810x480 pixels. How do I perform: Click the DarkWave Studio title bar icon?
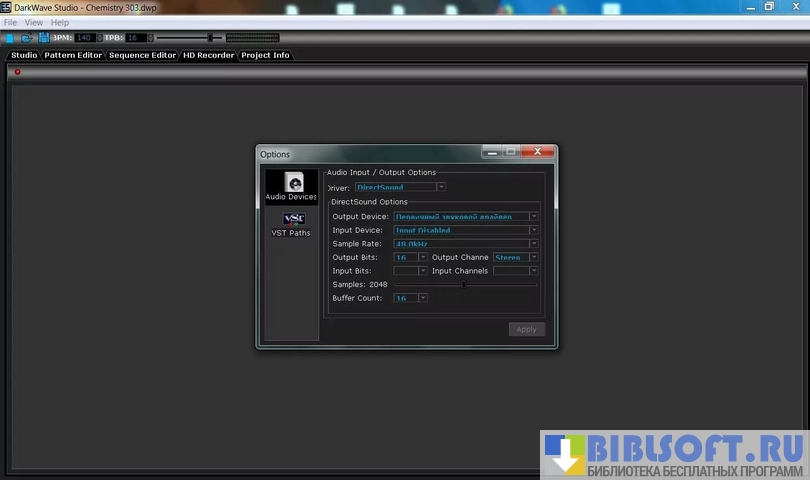[6, 7]
